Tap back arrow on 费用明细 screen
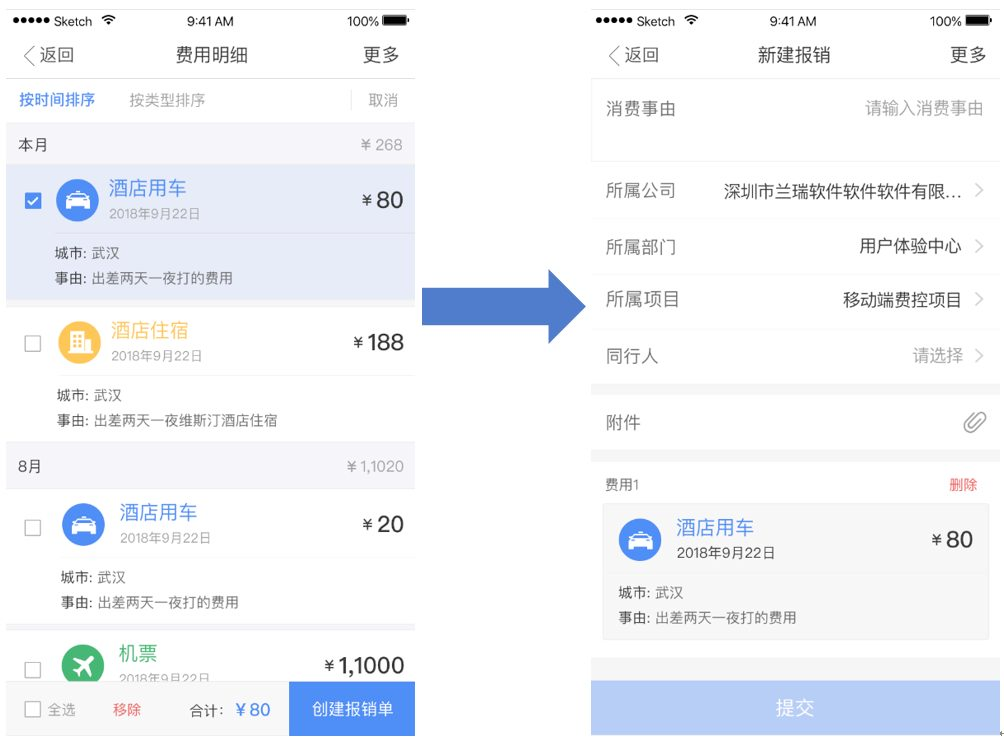1004x740 pixels. pos(29,56)
